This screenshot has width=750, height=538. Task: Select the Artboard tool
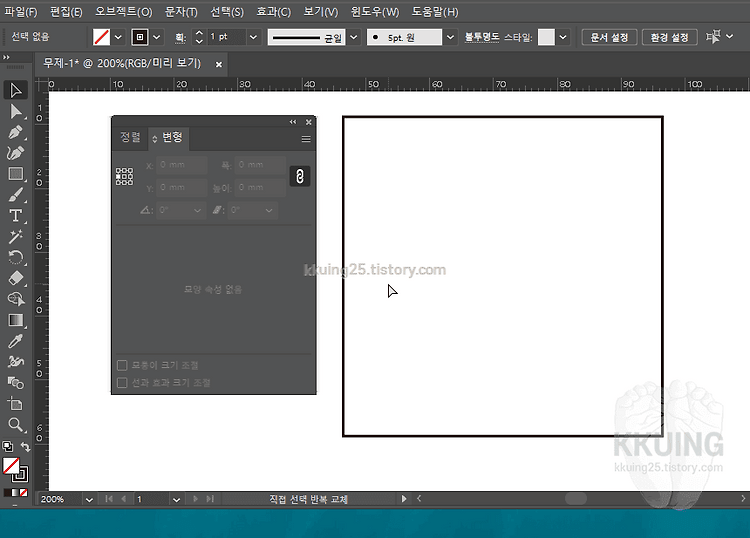15,404
